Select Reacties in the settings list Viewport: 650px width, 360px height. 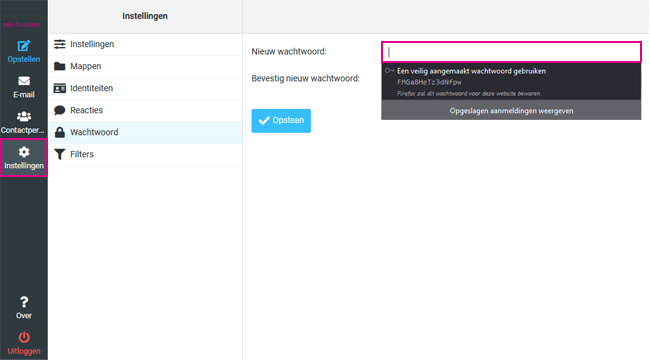point(146,110)
